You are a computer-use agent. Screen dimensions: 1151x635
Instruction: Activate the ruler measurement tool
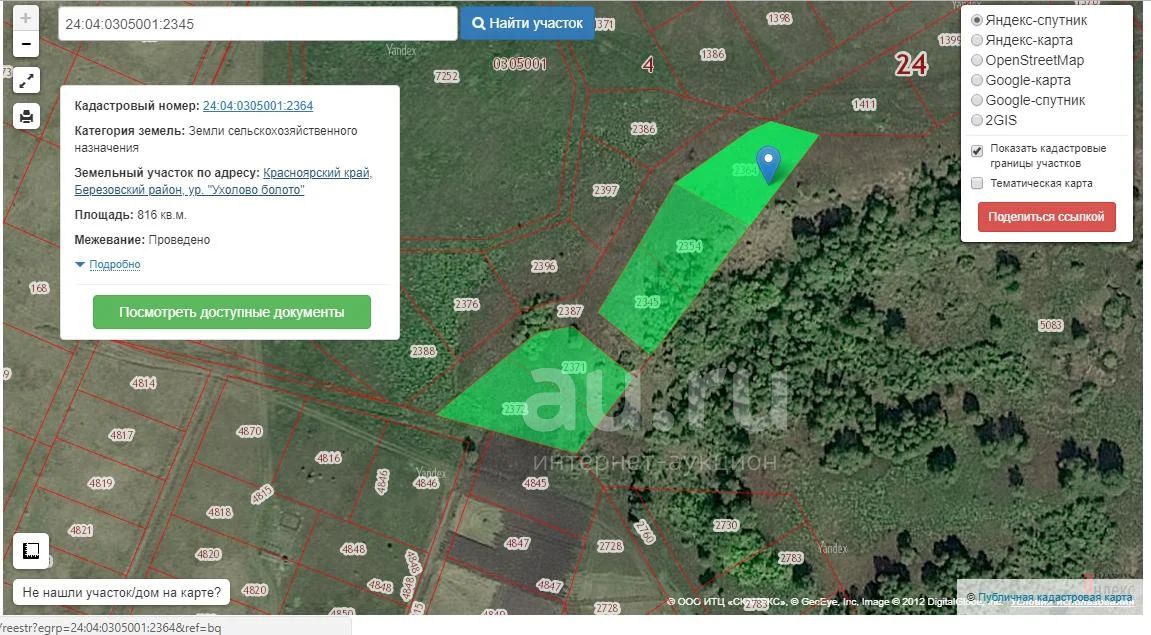31,551
